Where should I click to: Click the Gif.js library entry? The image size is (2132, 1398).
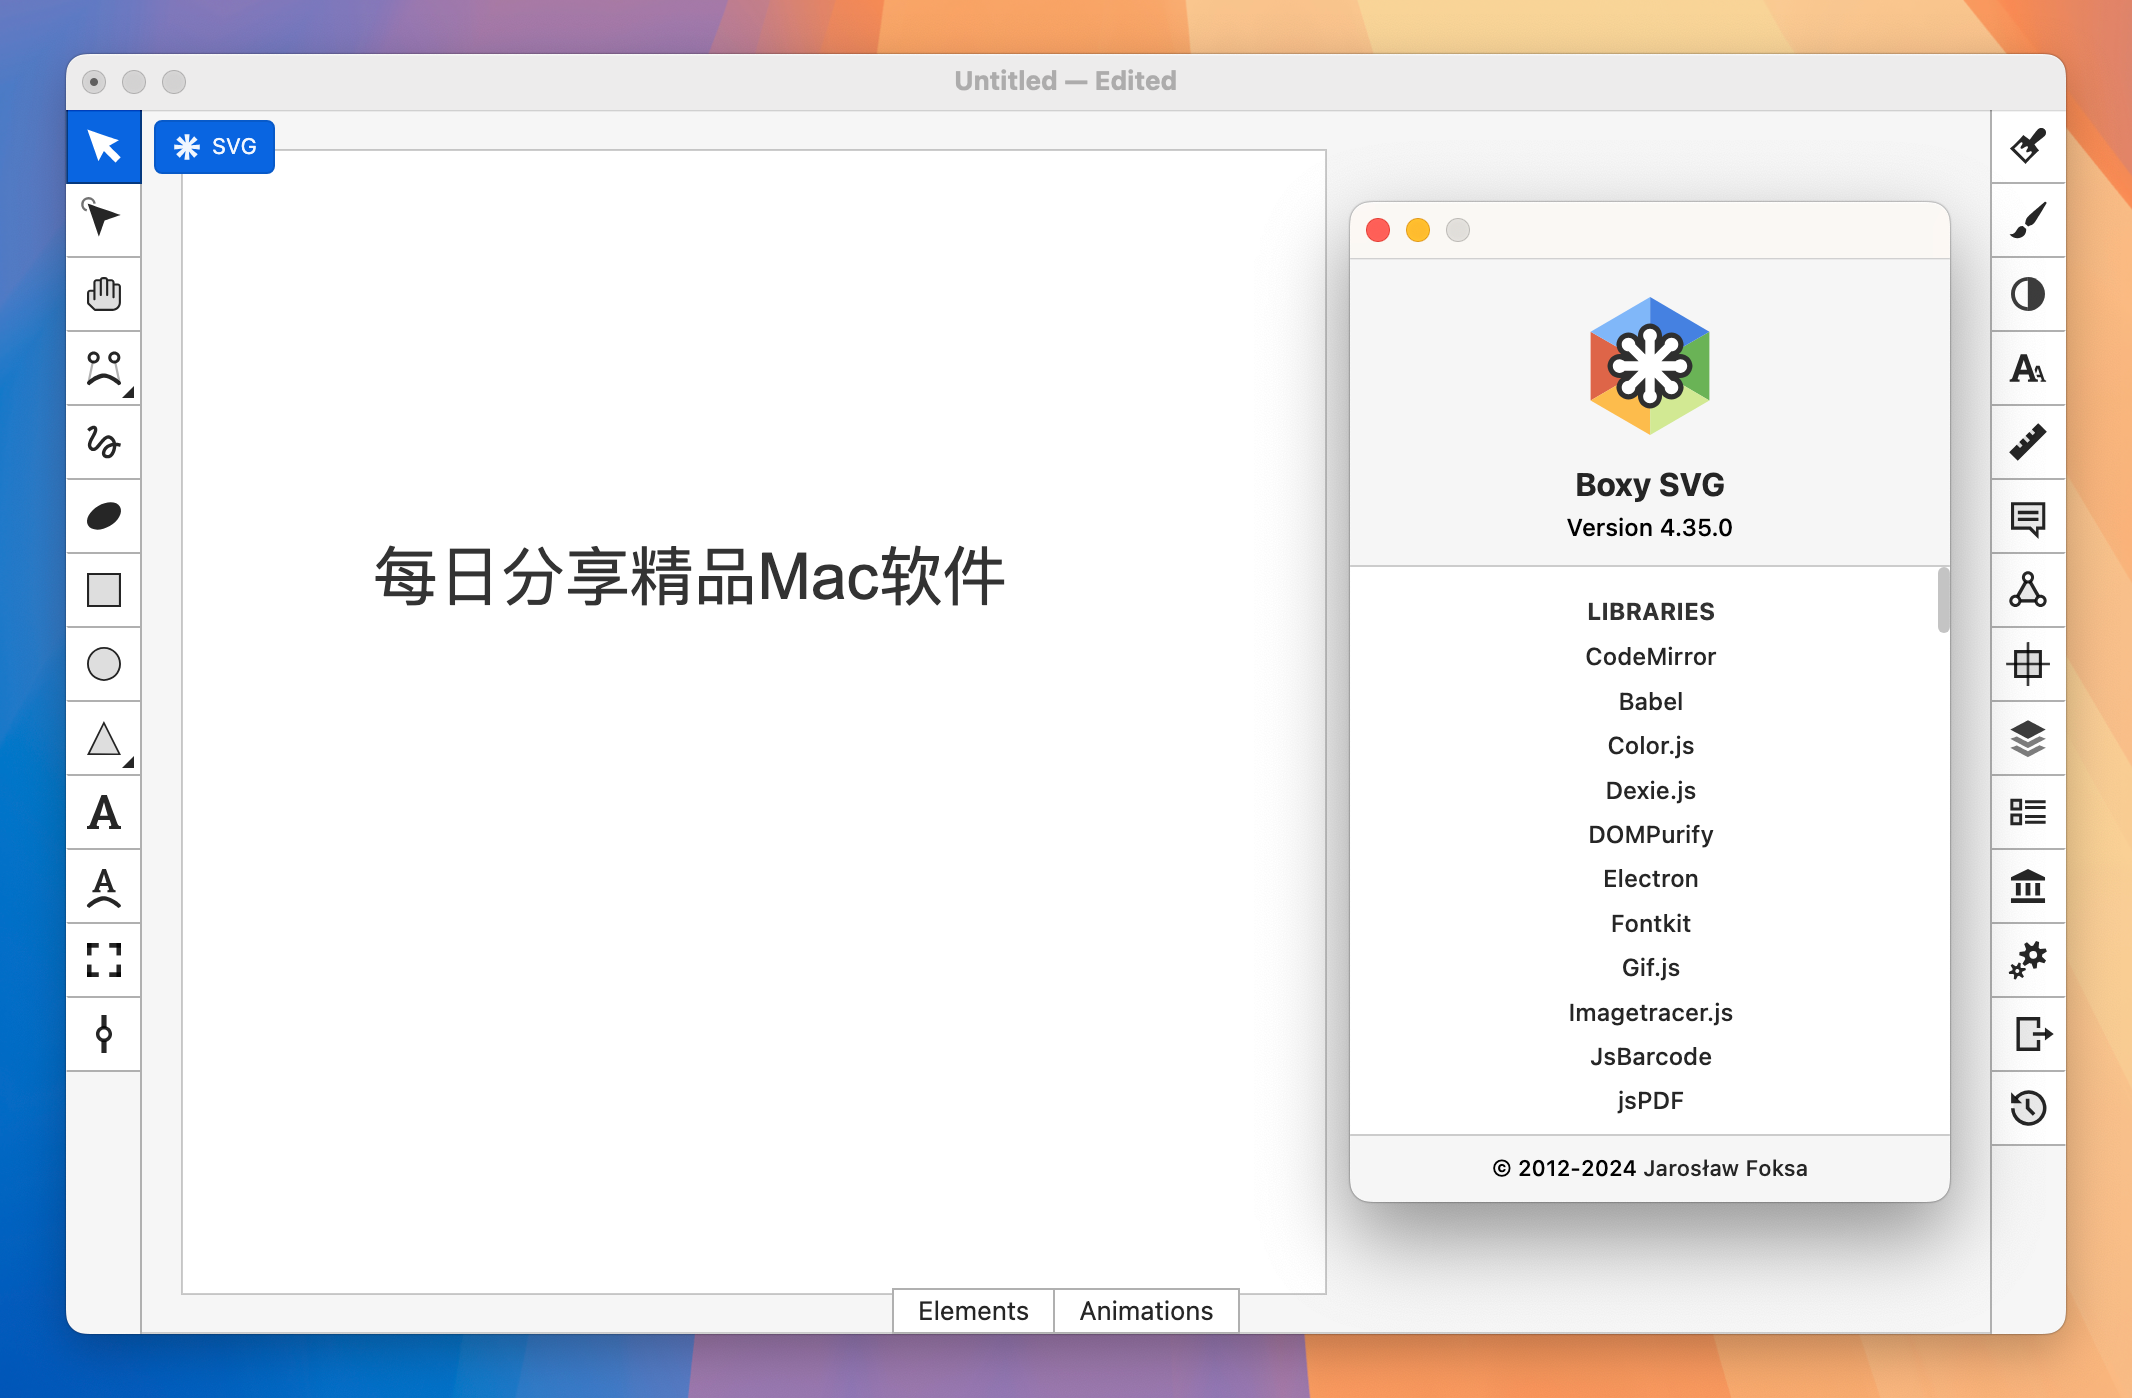coord(1650,968)
